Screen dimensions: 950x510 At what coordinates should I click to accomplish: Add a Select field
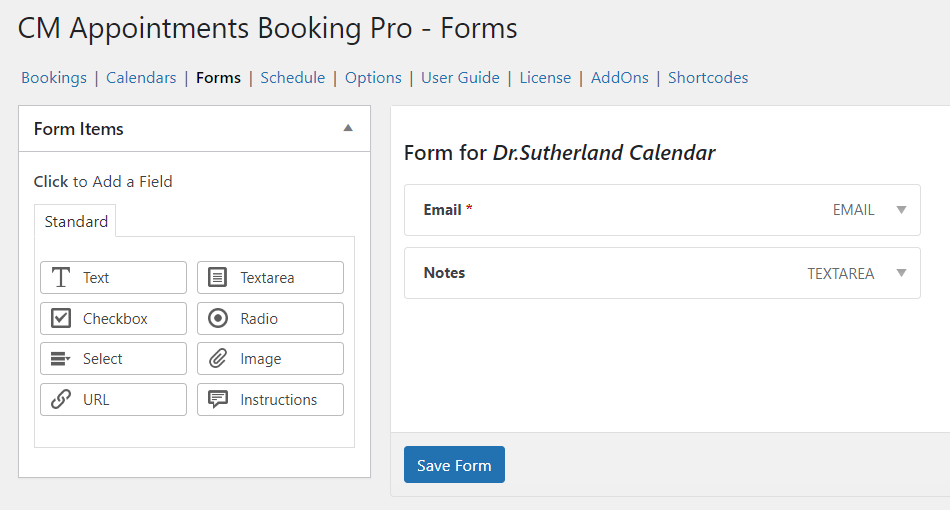tap(113, 359)
